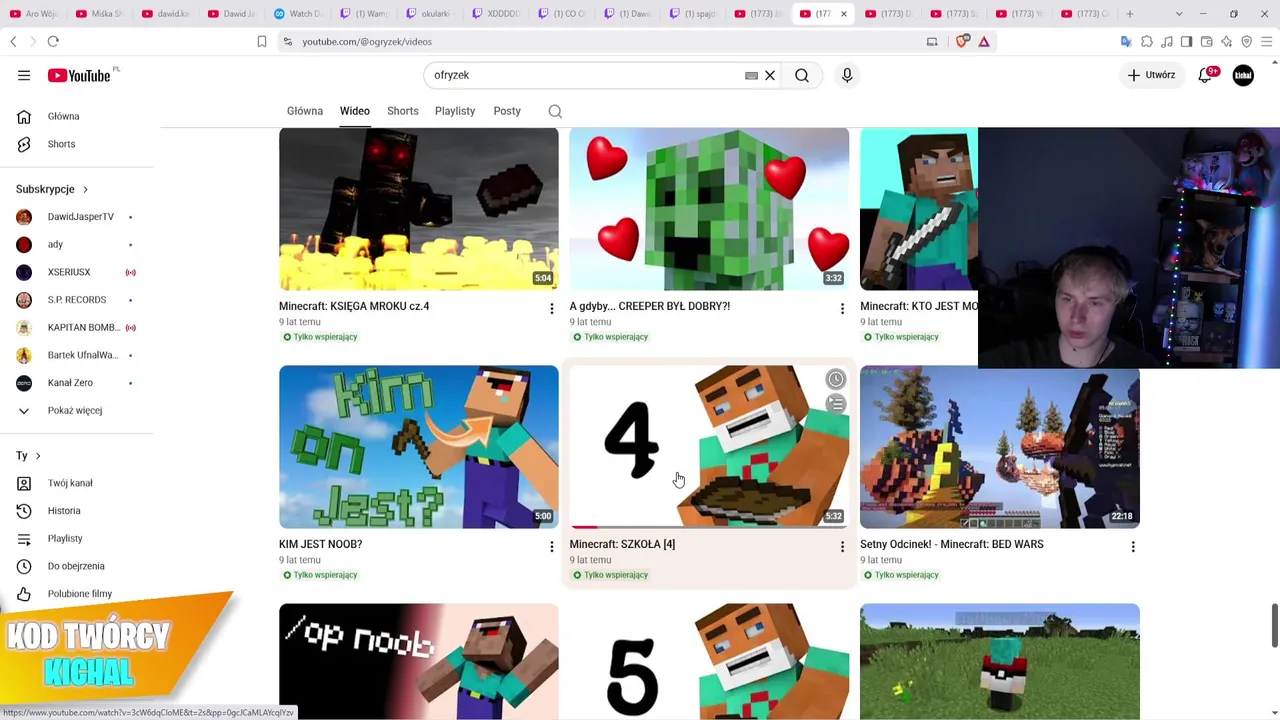Open the account avatar menu
1280x720 pixels.
pos(1243,75)
